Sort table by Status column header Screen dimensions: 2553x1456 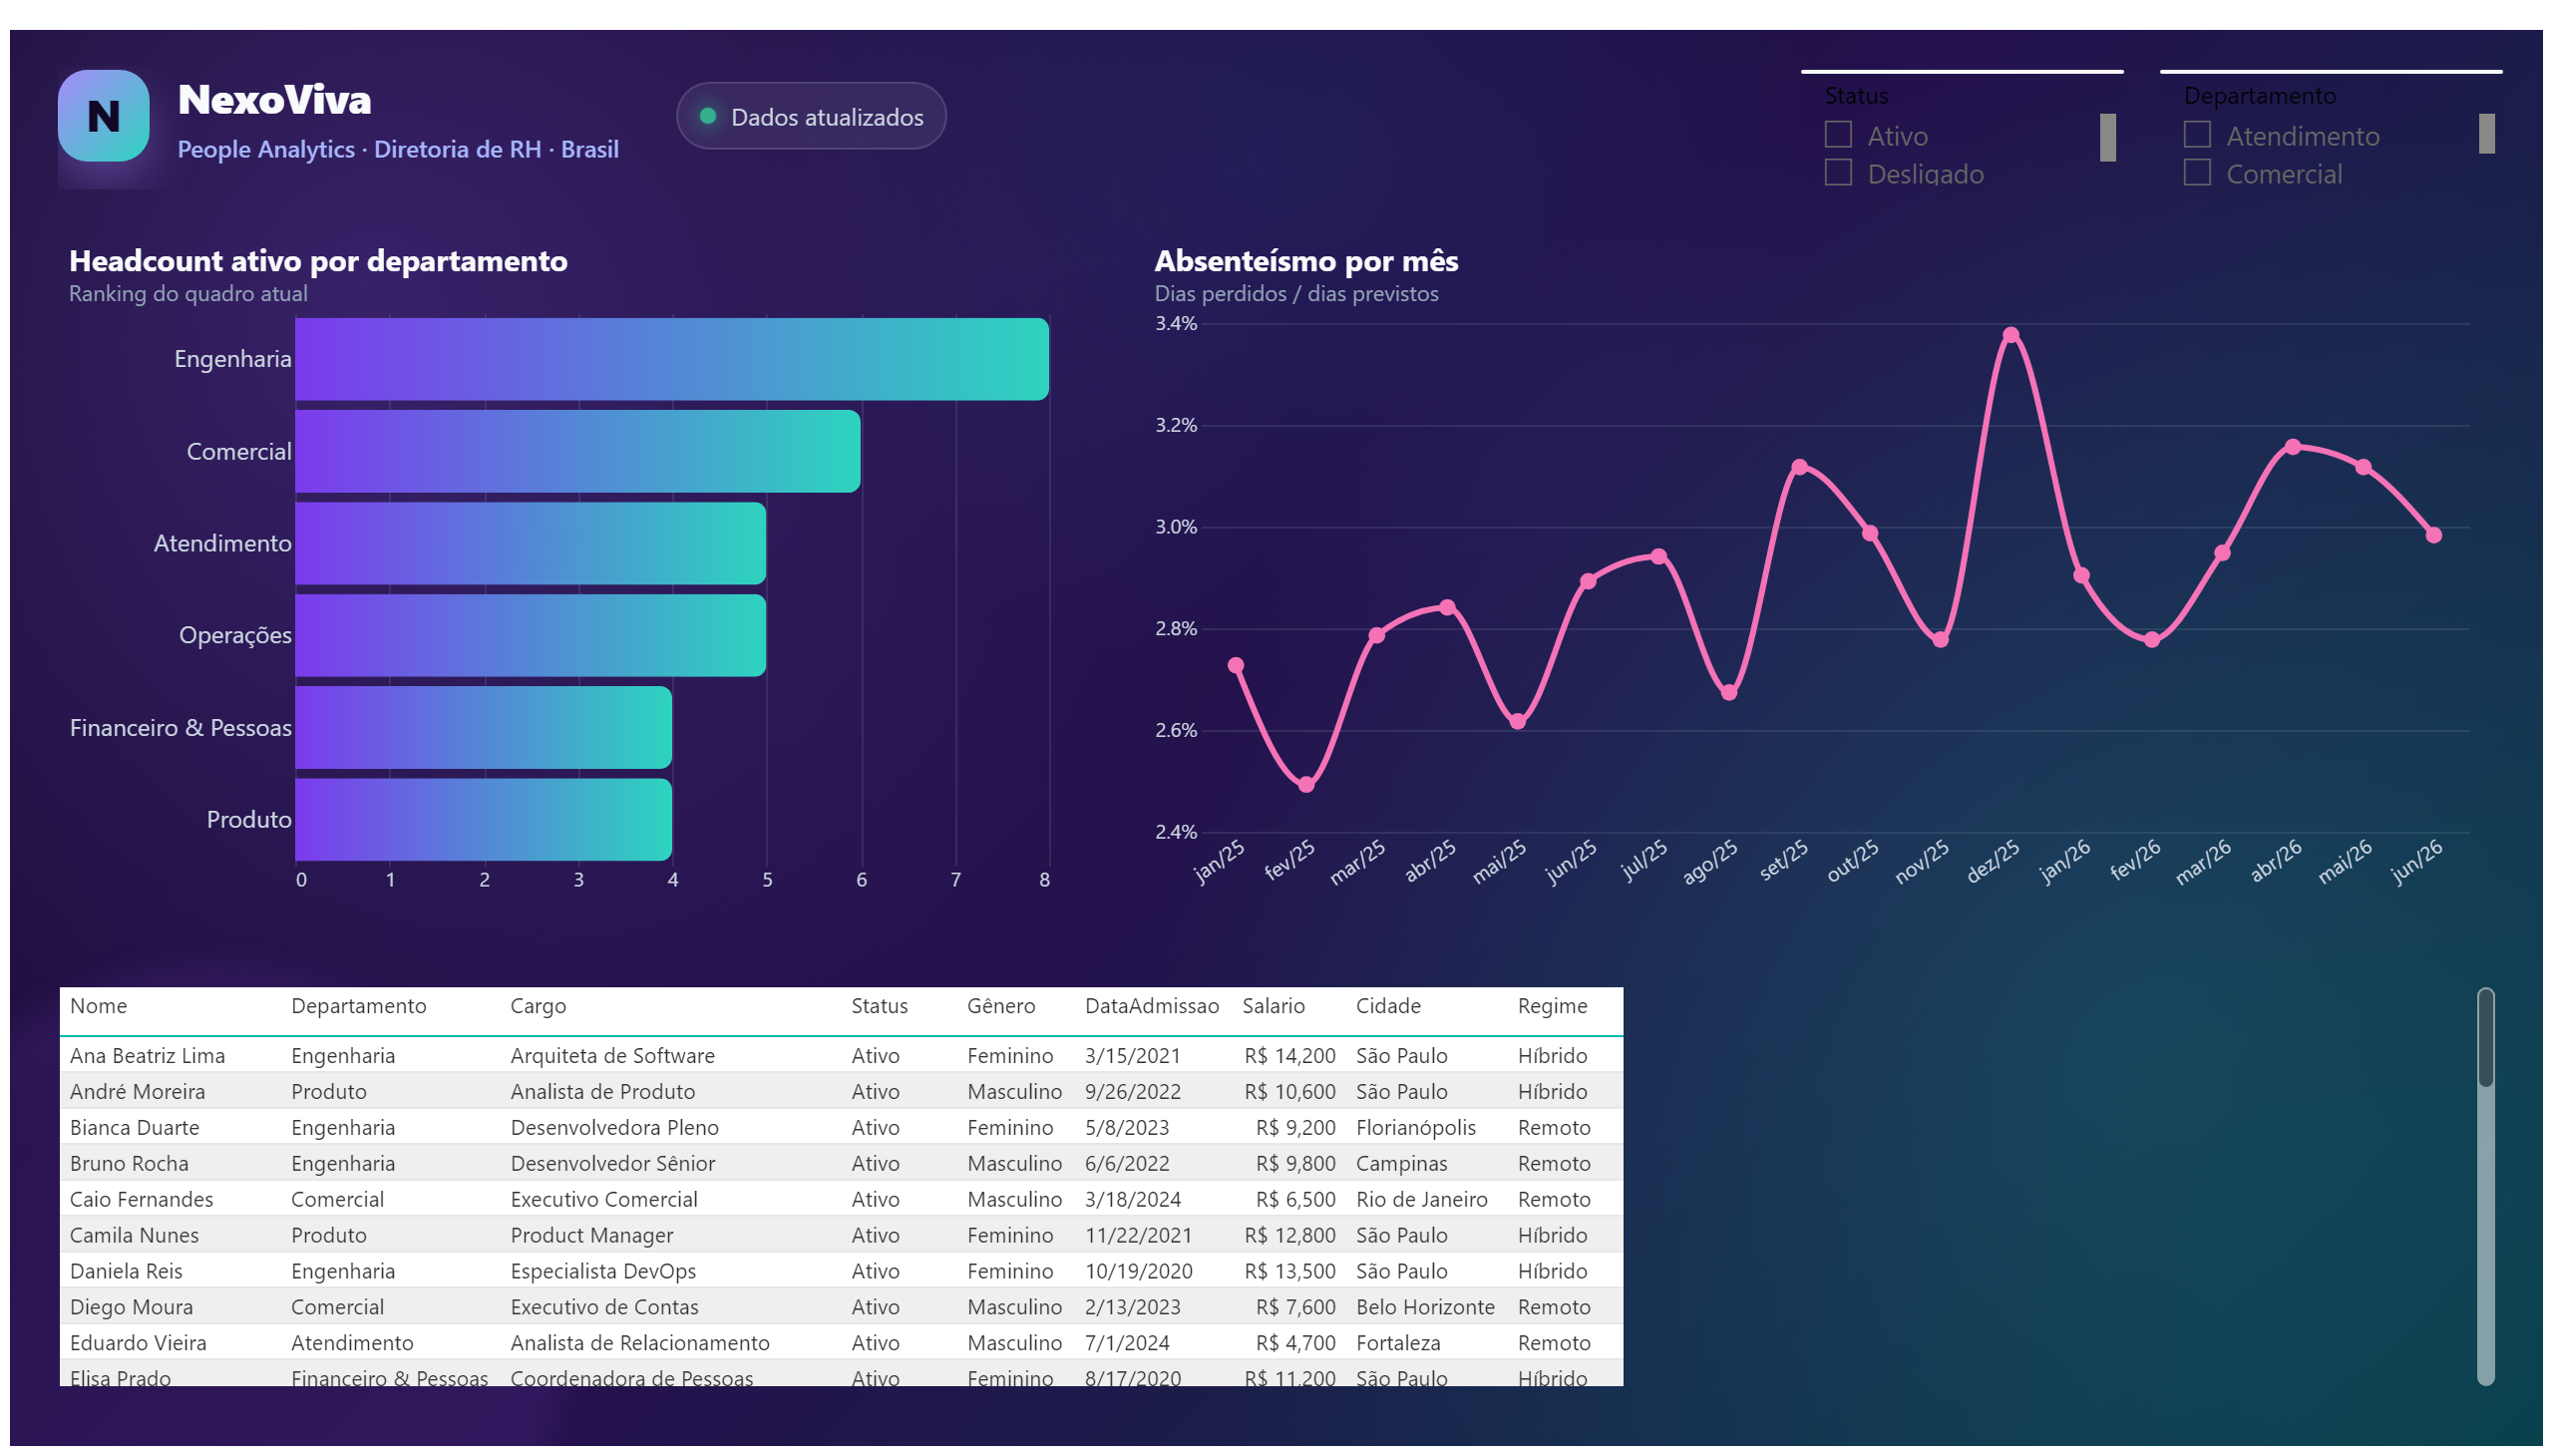pyautogui.click(x=879, y=1006)
